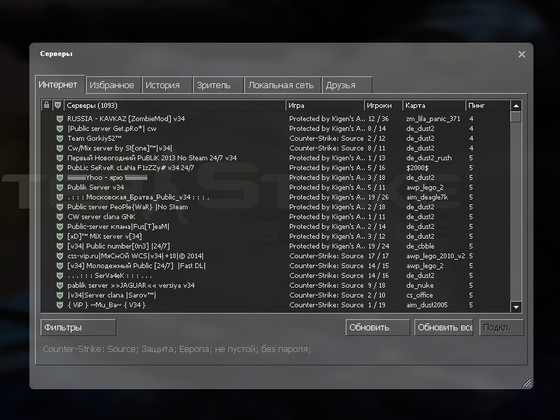Select Первый Новогодний PuBLiK 2013 server

coord(275,158)
